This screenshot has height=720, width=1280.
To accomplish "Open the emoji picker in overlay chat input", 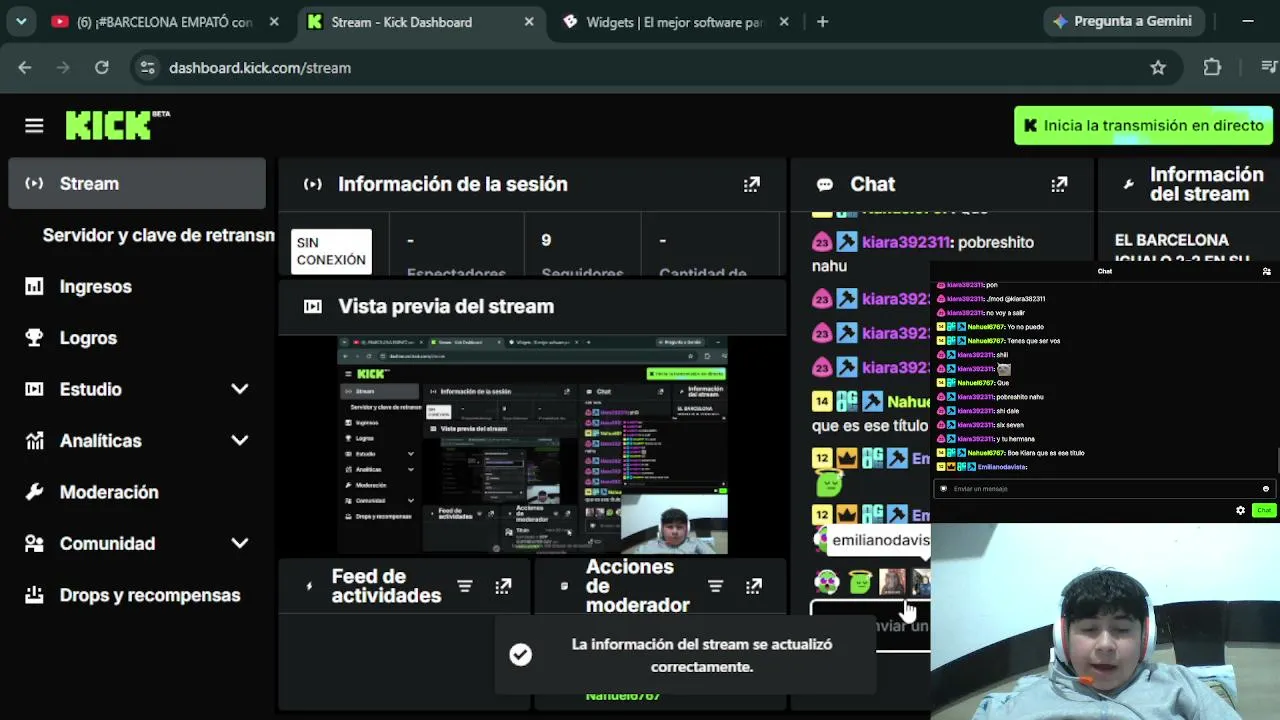I will pyautogui.click(x=1265, y=489).
